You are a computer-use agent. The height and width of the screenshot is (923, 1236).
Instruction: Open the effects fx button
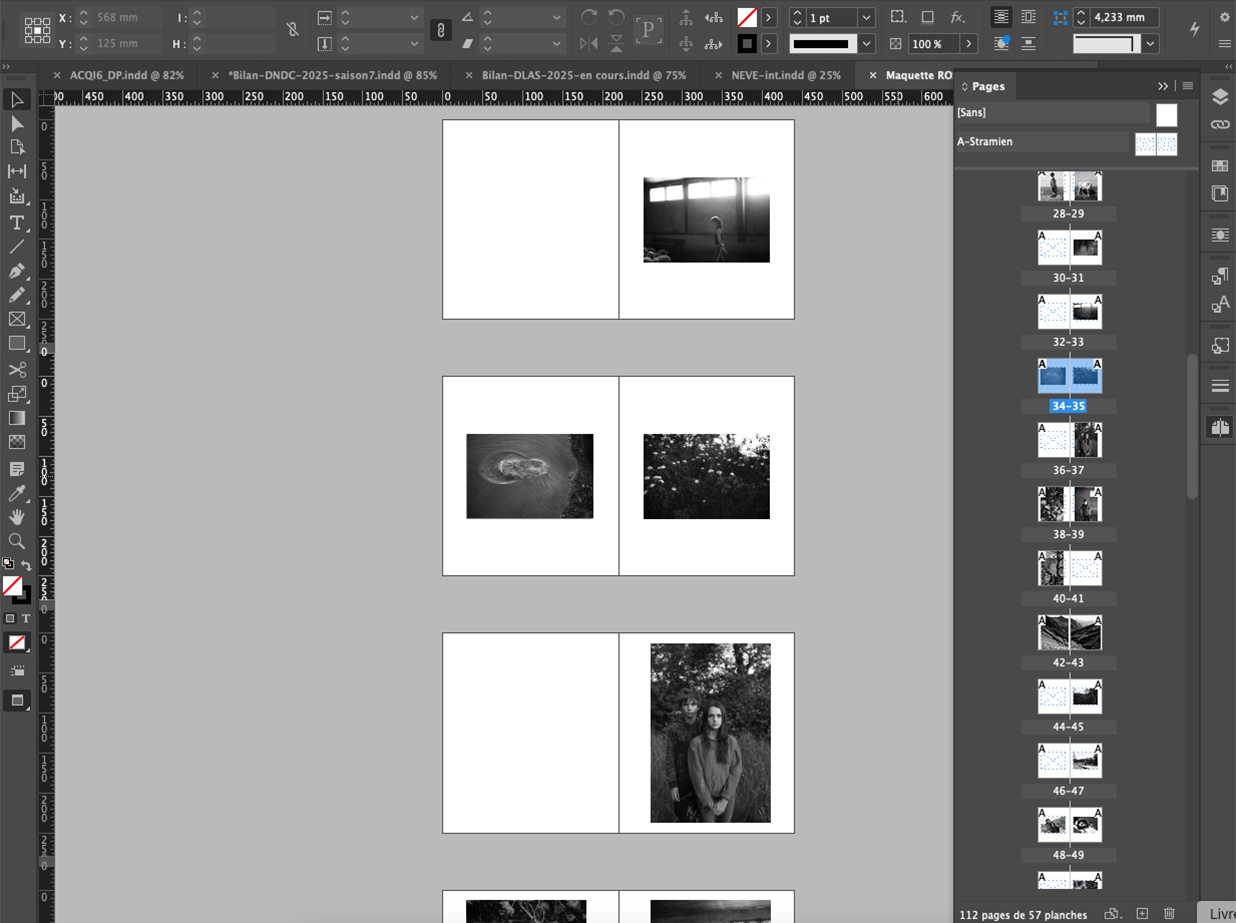click(x=957, y=17)
